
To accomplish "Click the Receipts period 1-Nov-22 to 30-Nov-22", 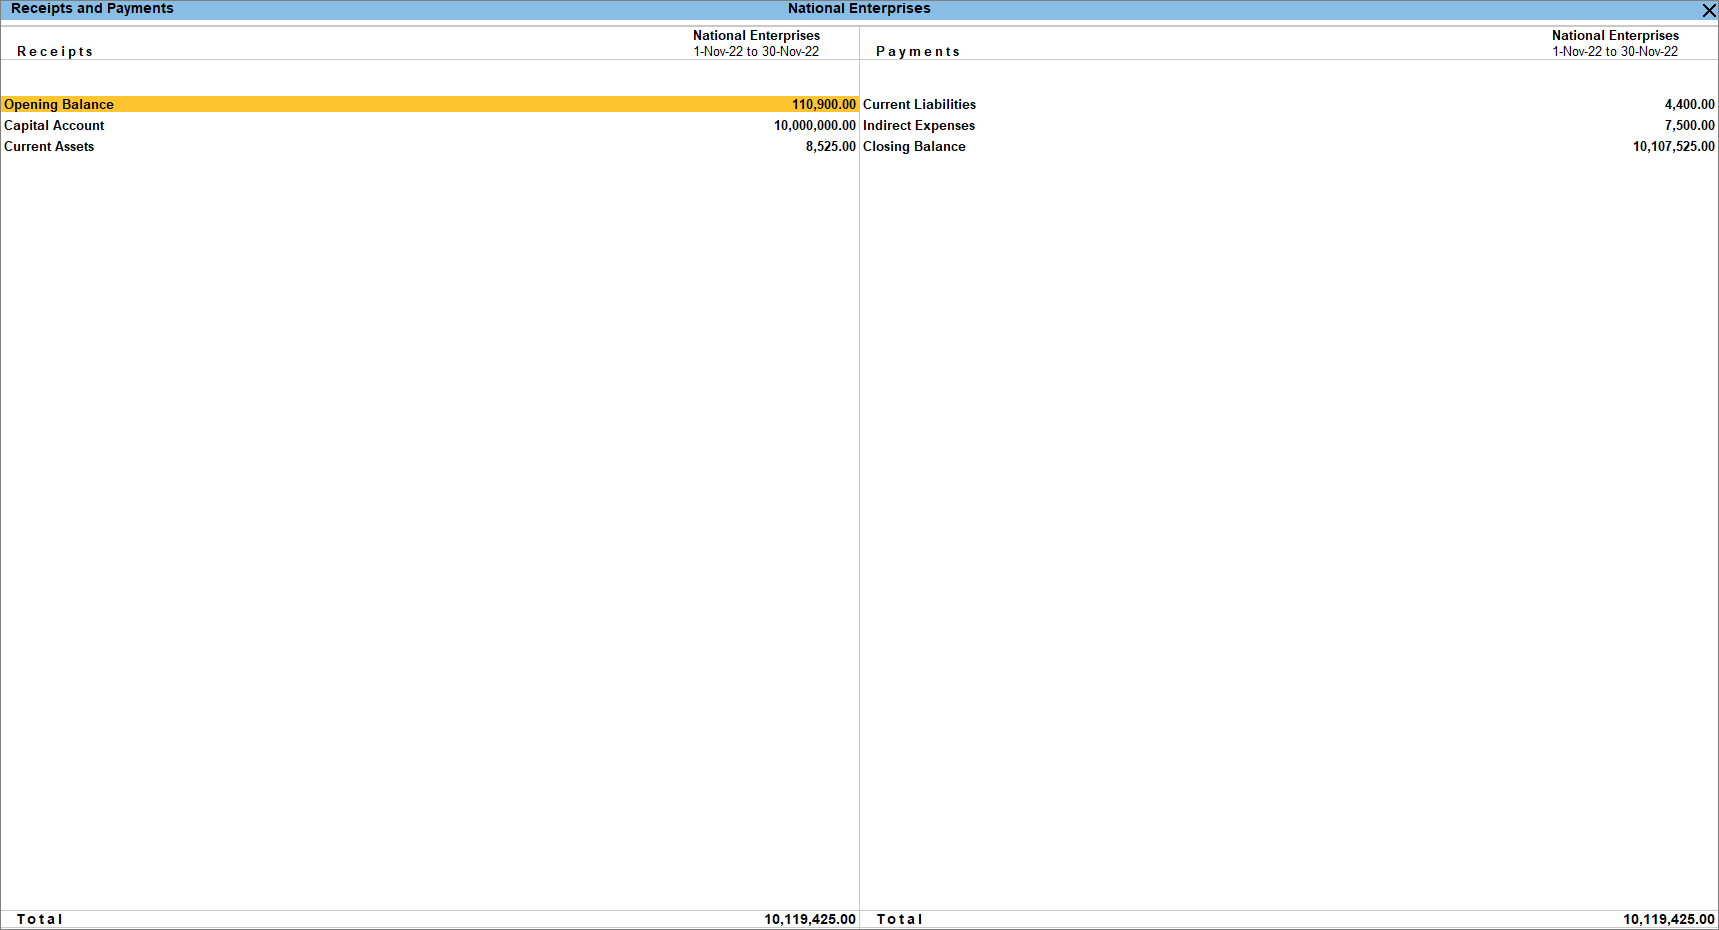I will (x=756, y=51).
